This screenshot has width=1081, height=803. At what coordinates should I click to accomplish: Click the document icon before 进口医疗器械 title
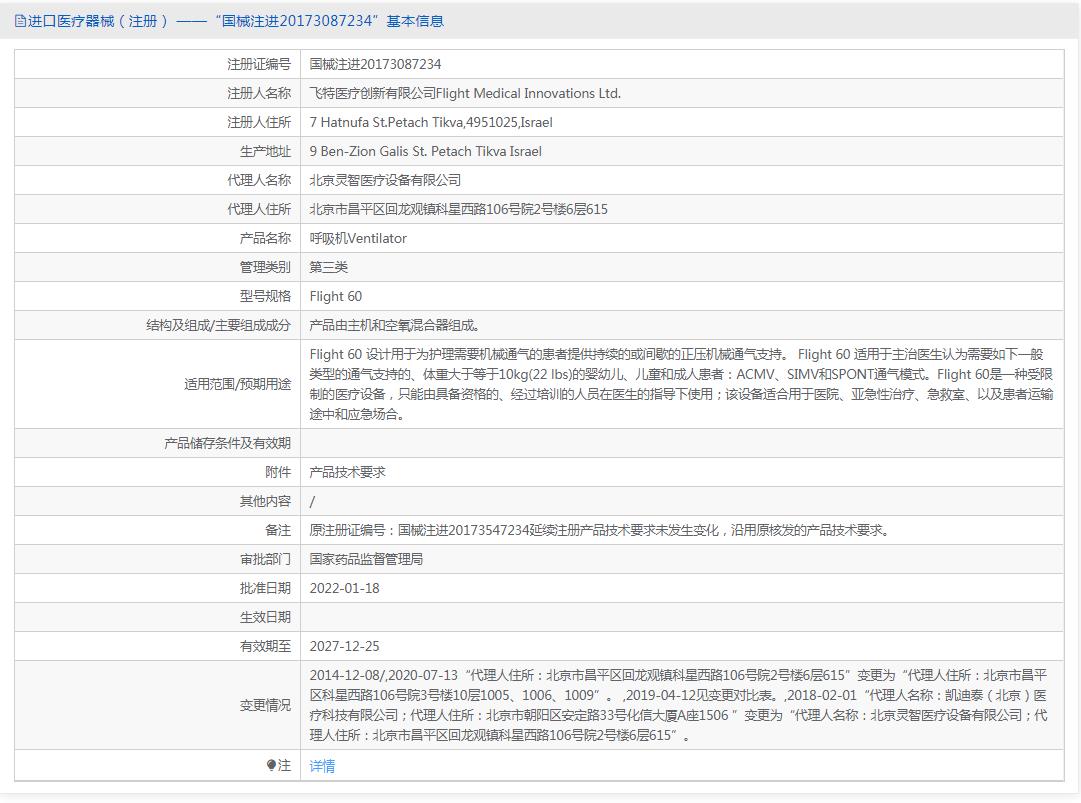point(20,21)
